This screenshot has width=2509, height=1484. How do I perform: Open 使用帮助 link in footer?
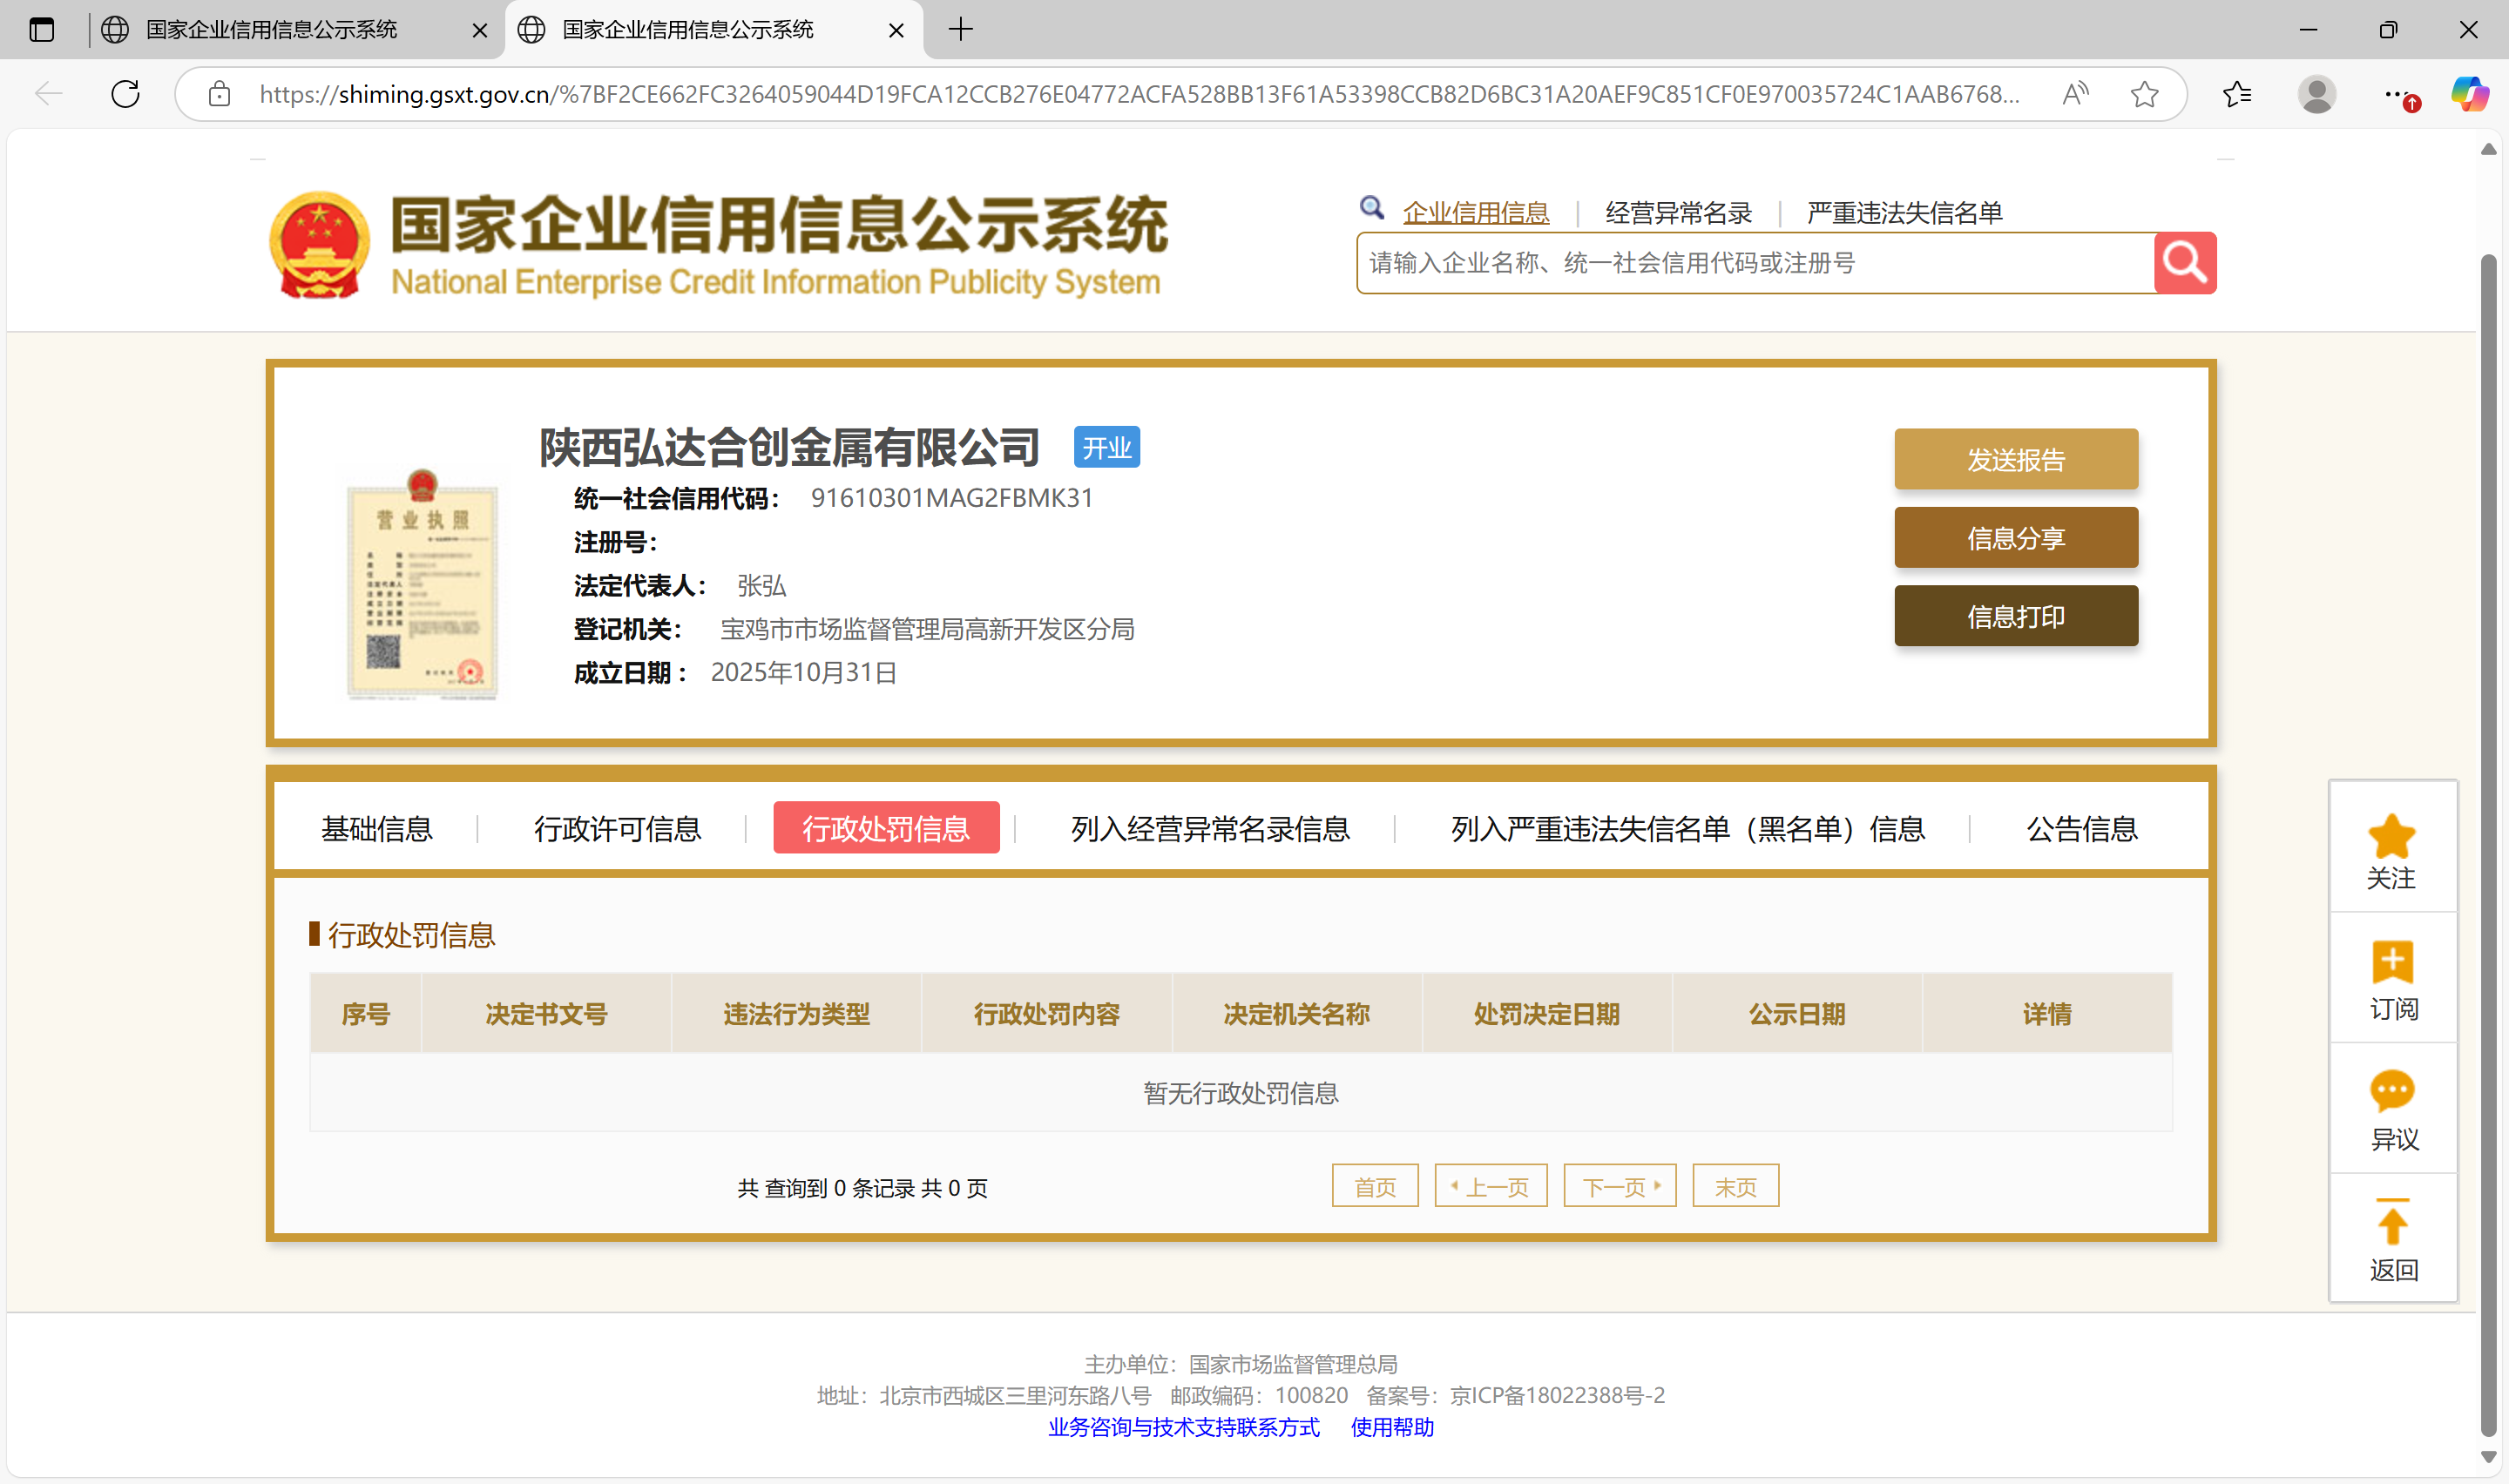(1392, 1427)
